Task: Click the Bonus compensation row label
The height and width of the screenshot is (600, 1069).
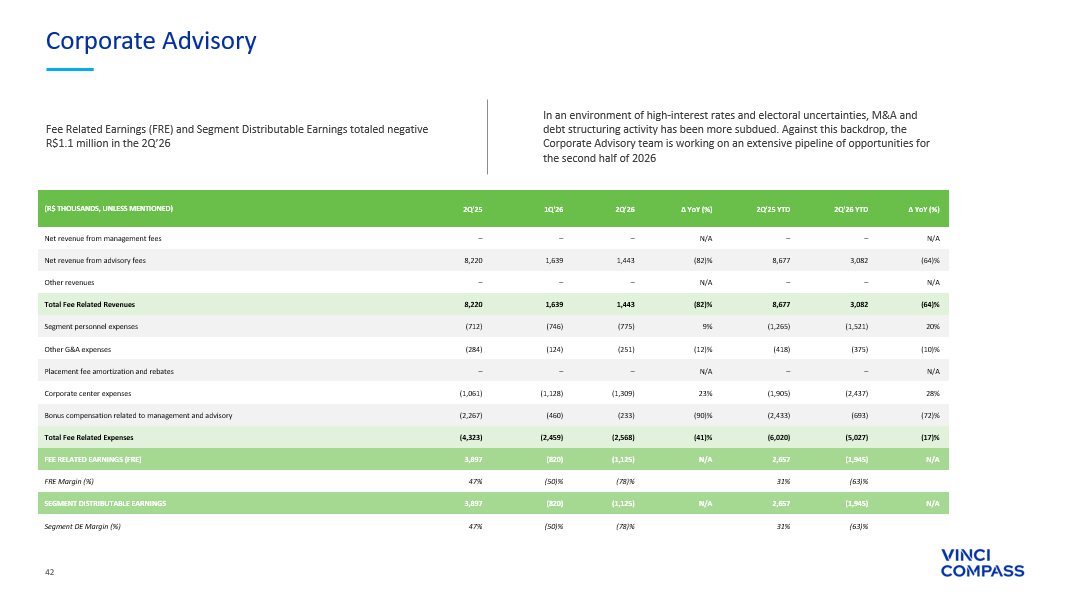Action: point(138,415)
